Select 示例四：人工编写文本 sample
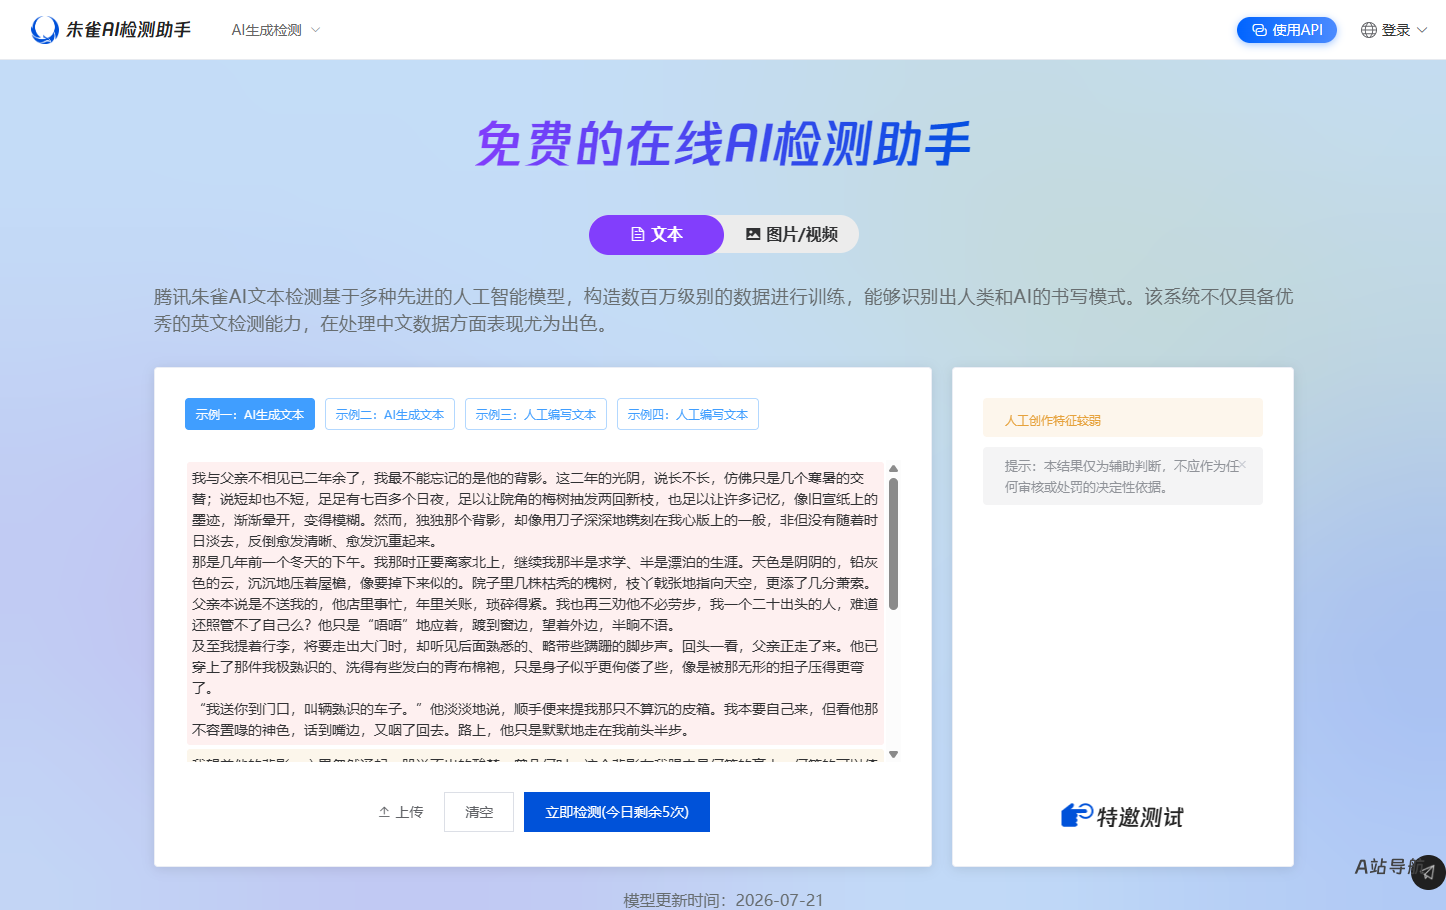 (x=688, y=414)
